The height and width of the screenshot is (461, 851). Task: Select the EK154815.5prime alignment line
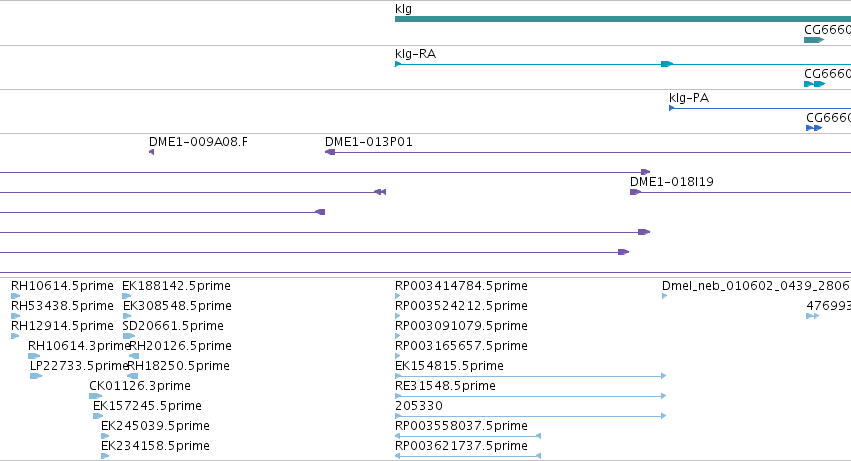[531, 376]
